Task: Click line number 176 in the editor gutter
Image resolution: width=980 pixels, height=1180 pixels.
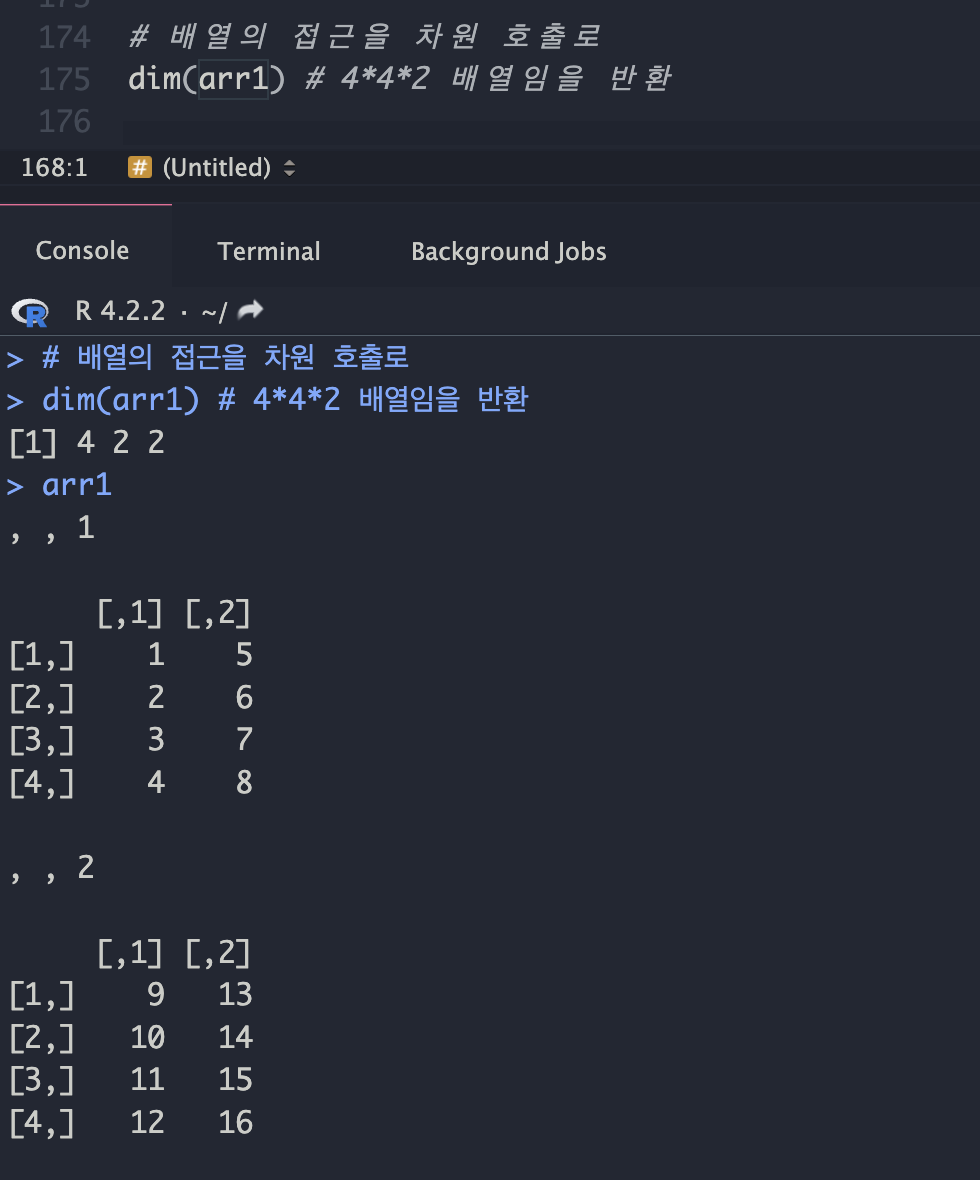Action: tap(65, 121)
